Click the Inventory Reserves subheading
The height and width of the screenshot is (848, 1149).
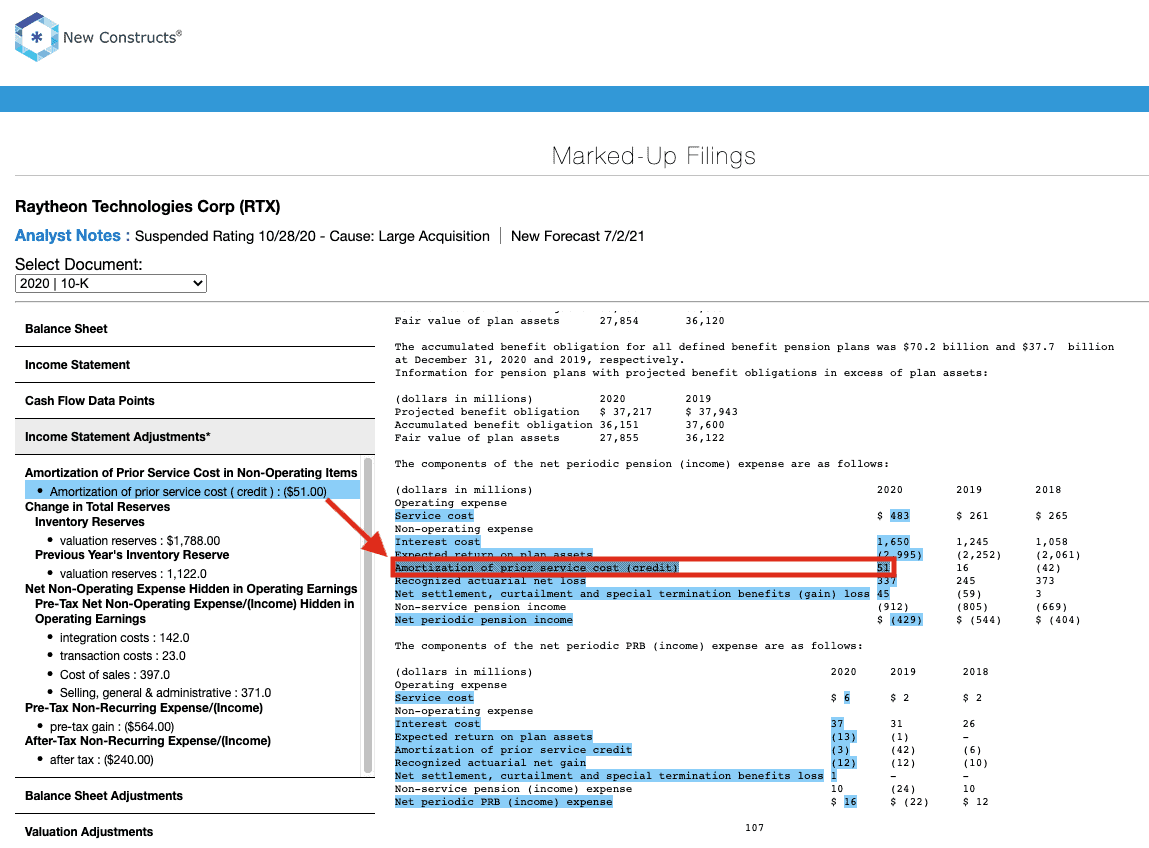coord(89,522)
